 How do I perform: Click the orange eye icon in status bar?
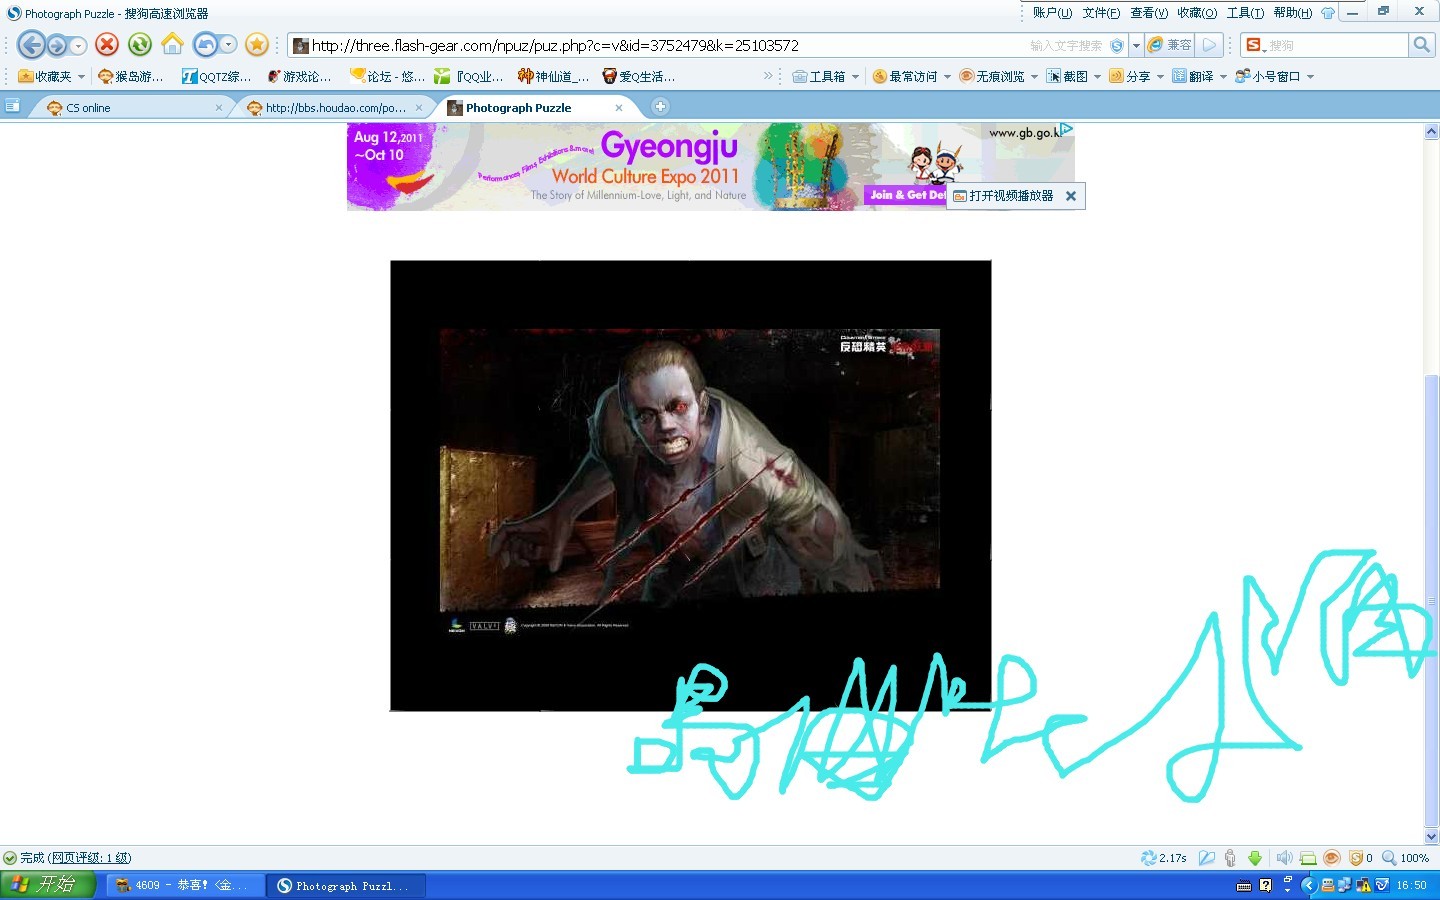click(1332, 858)
